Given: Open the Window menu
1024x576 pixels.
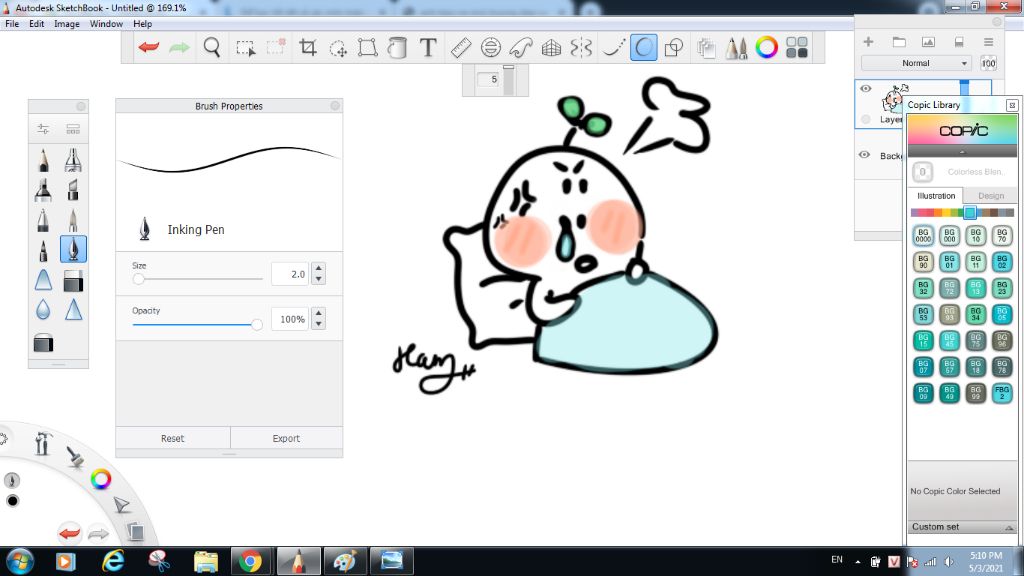Looking at the screenshot, I should pos(106,24).
